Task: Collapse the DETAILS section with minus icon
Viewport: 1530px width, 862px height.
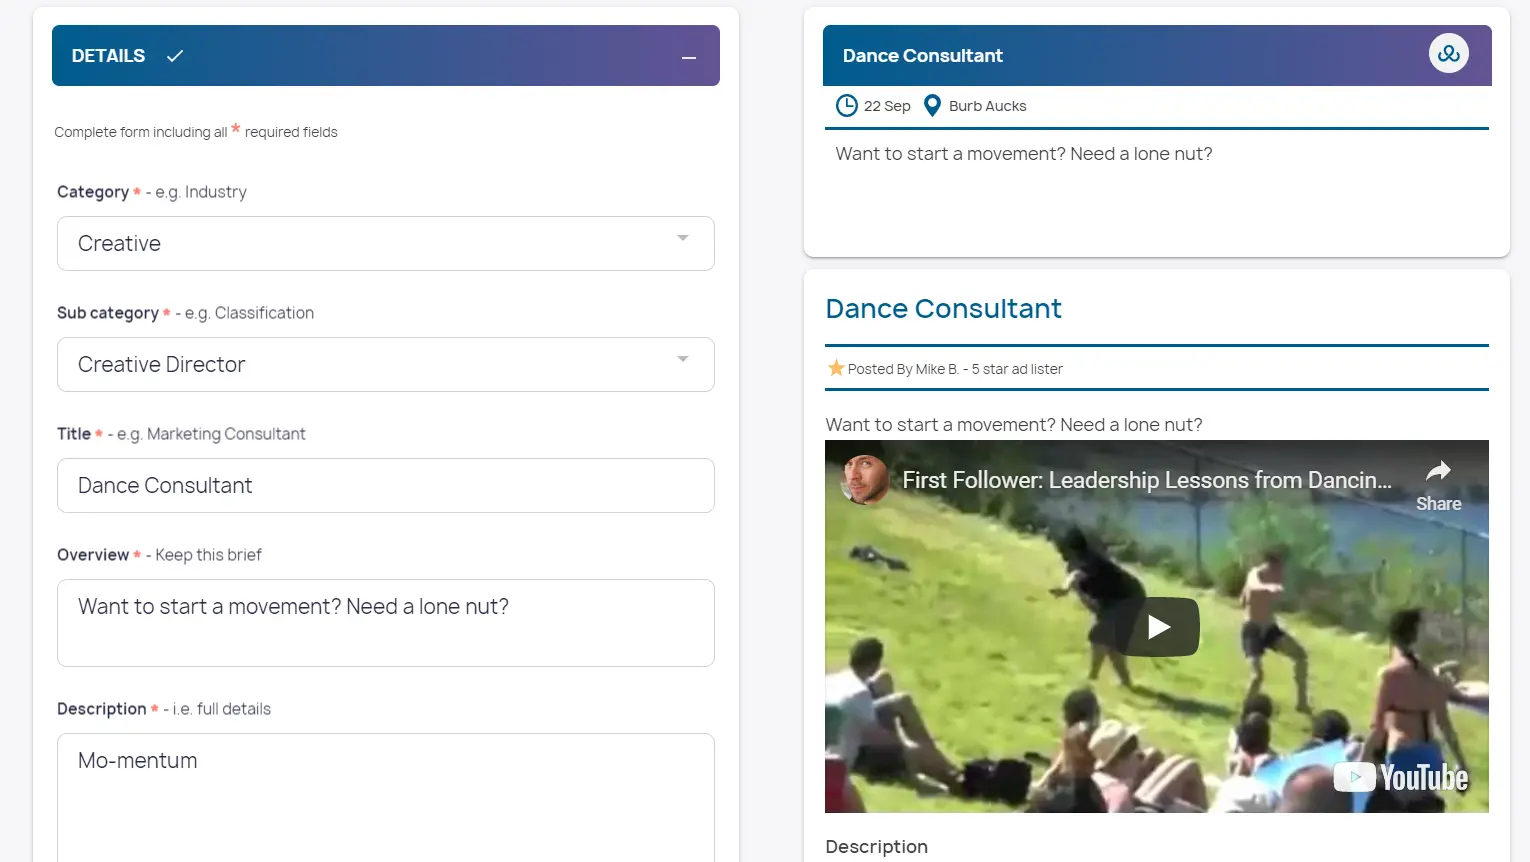Action: [688, 57]
